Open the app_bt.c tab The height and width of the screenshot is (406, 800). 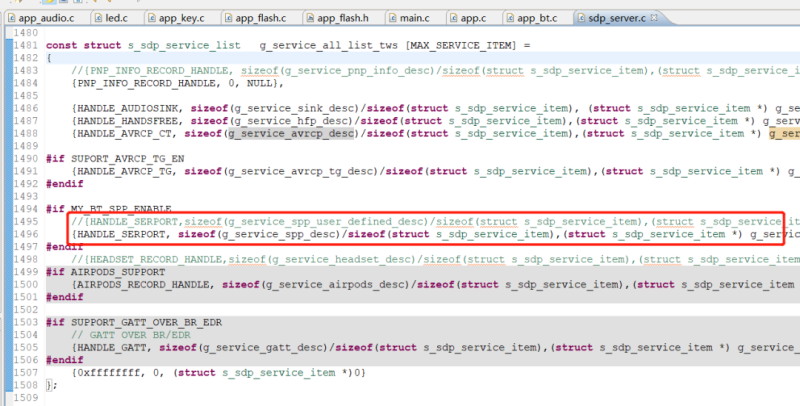540,18
